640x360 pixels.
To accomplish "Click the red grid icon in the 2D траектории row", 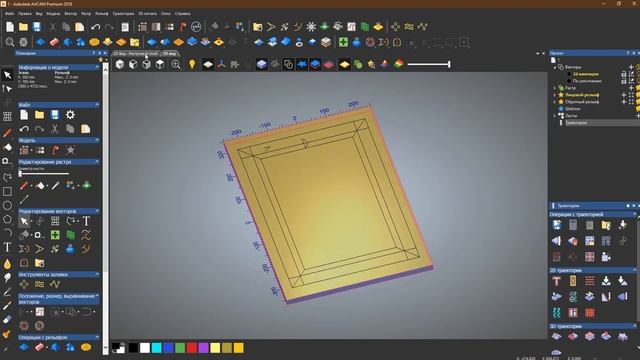I will 589,313.
